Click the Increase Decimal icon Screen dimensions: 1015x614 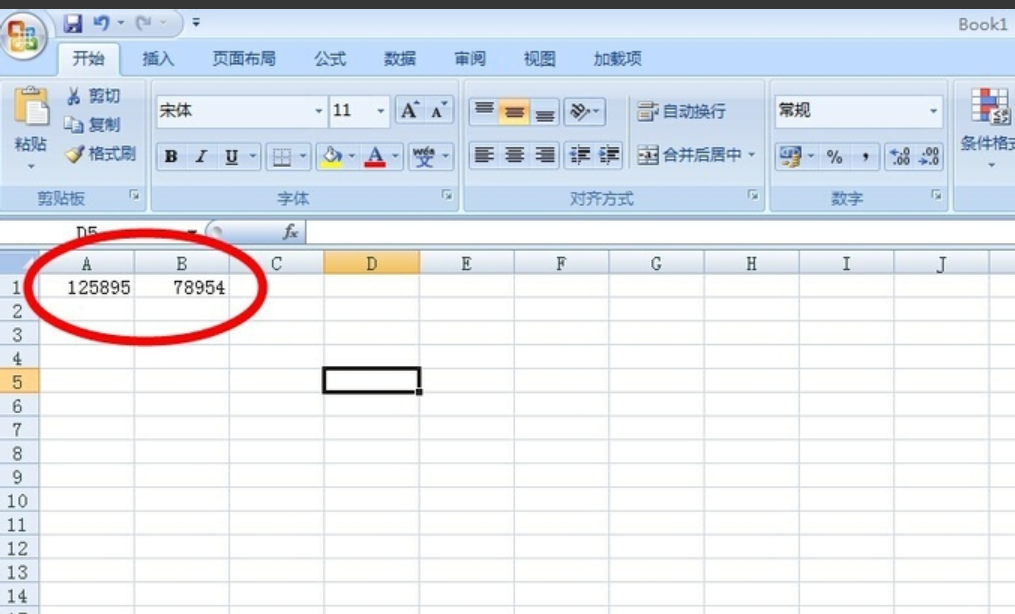(899, 157)
